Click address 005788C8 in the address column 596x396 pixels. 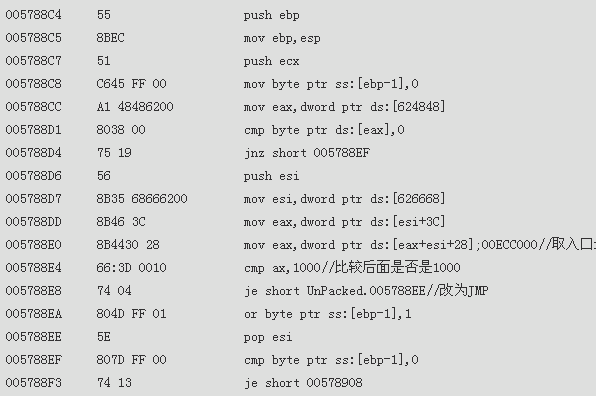[x=33, y=84]
